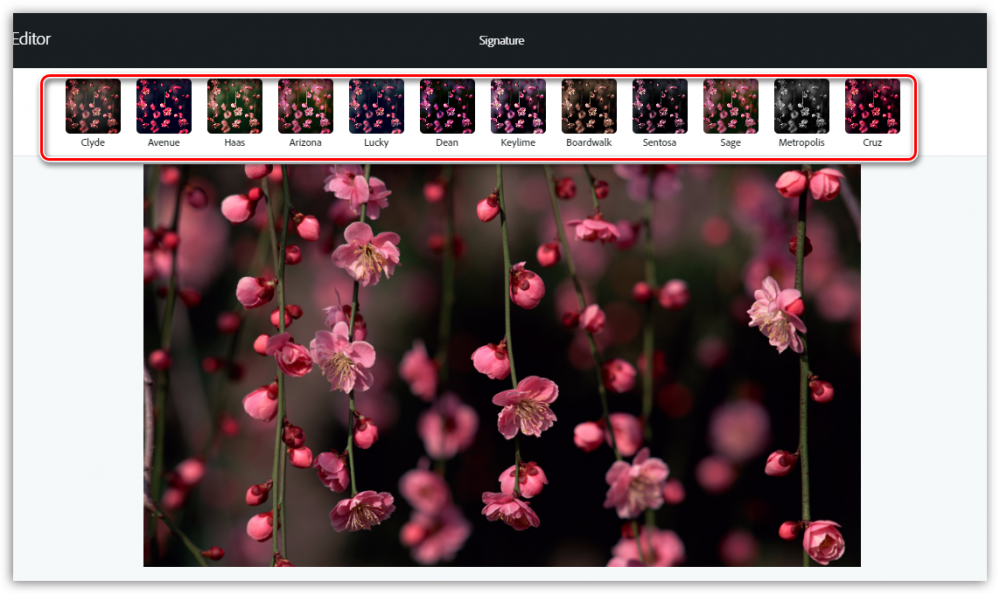Choose the Boardwalk sepia filter thumbnail

589,106
